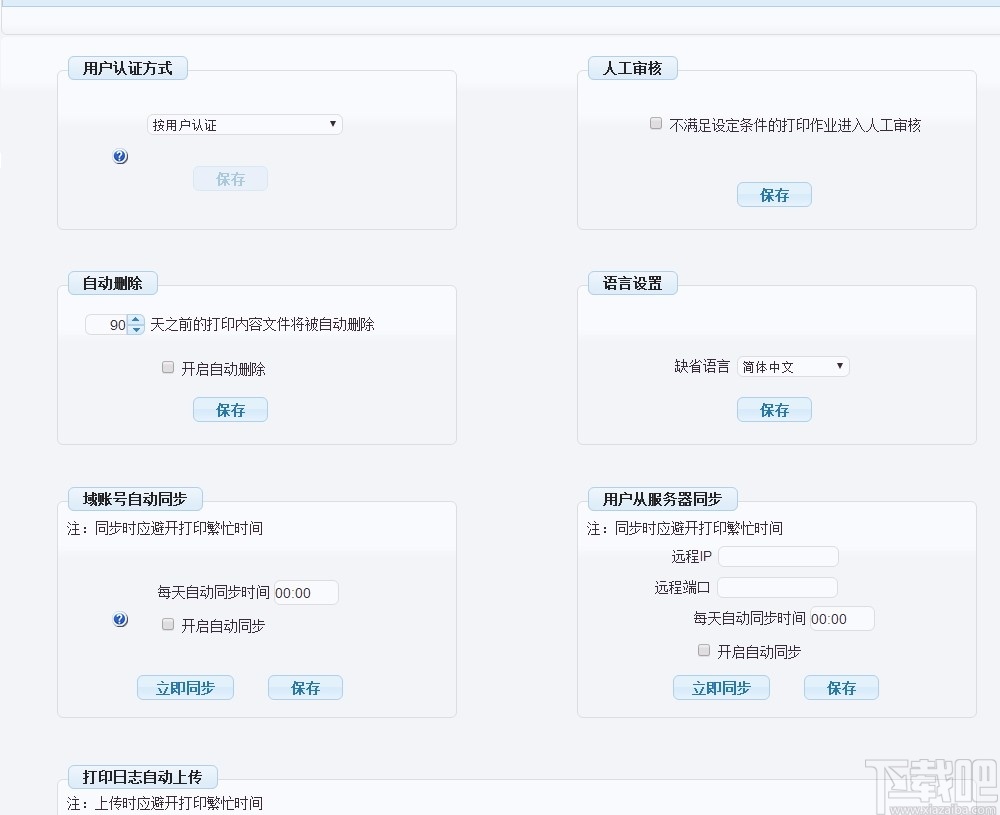Click 立即同步 in 用户从服务器同步 panel
Viewport: 1000px width, 815px height.
click(x=721, y=687)
